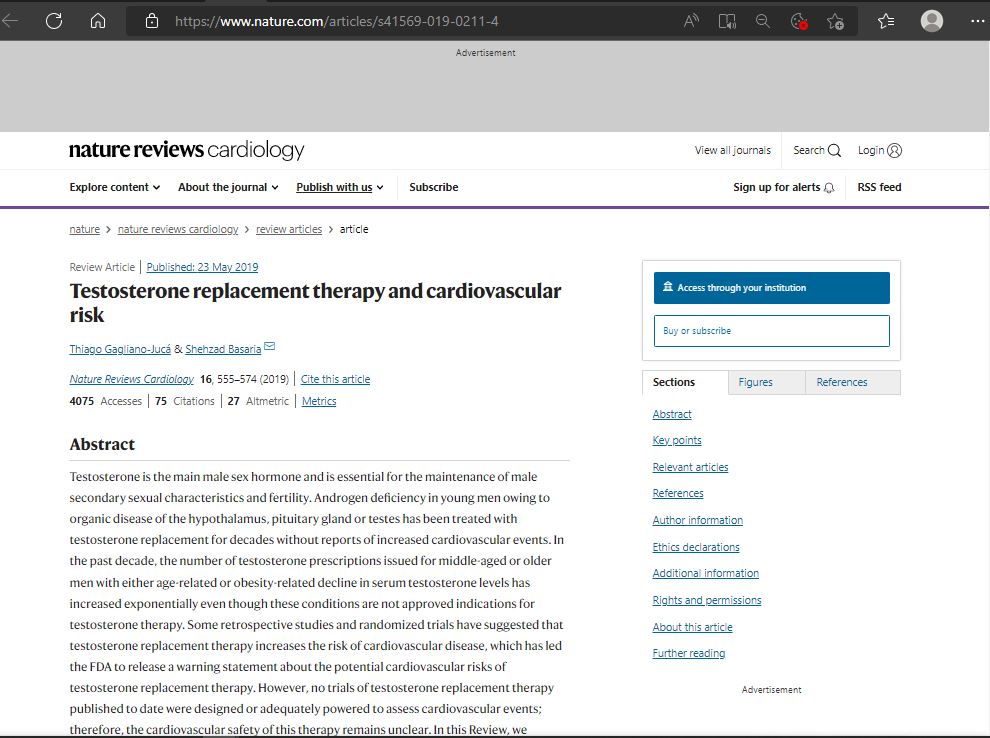Click Published: 23 May 2019 link
Screen dimensions: 990x738
pos(202,267)
